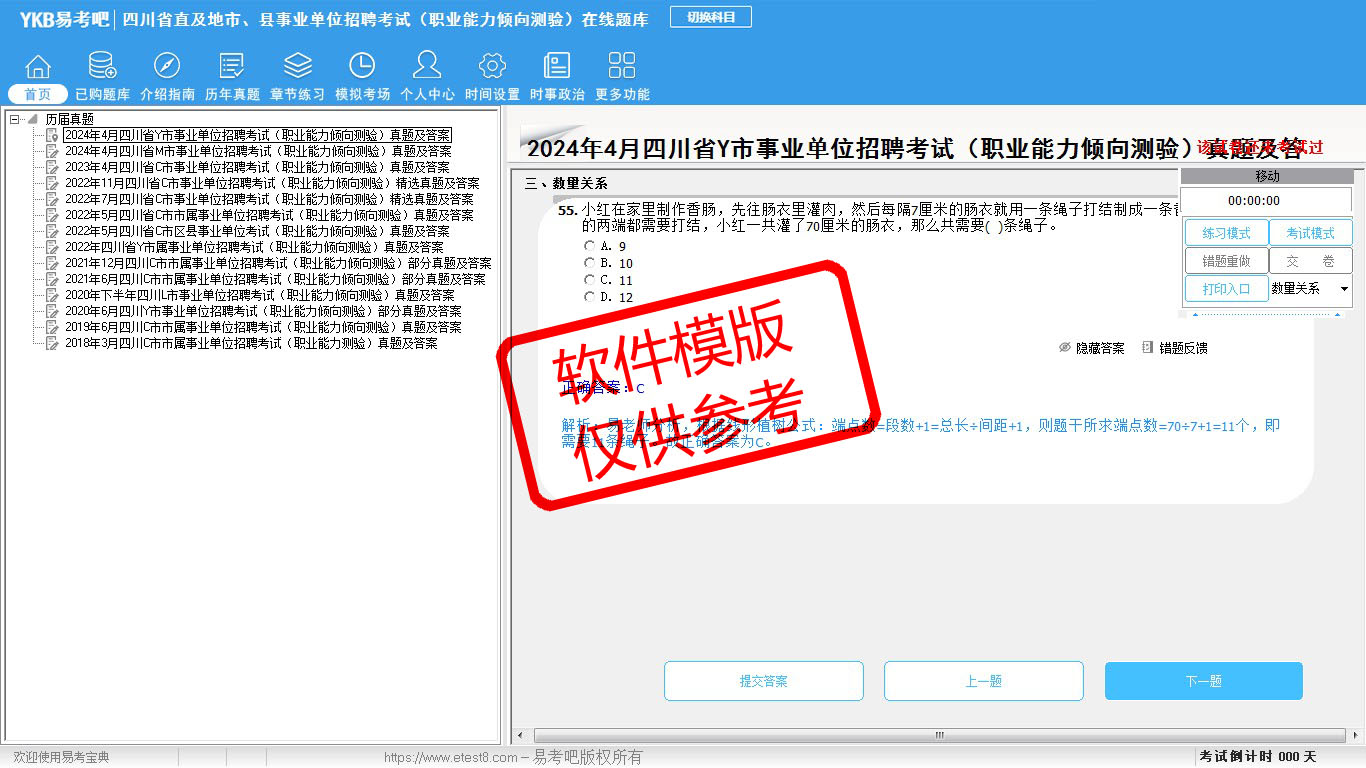Open the 介绍指南 compass icon
The height and width of the screenshot is (768, 1366).
coord(167,68)
